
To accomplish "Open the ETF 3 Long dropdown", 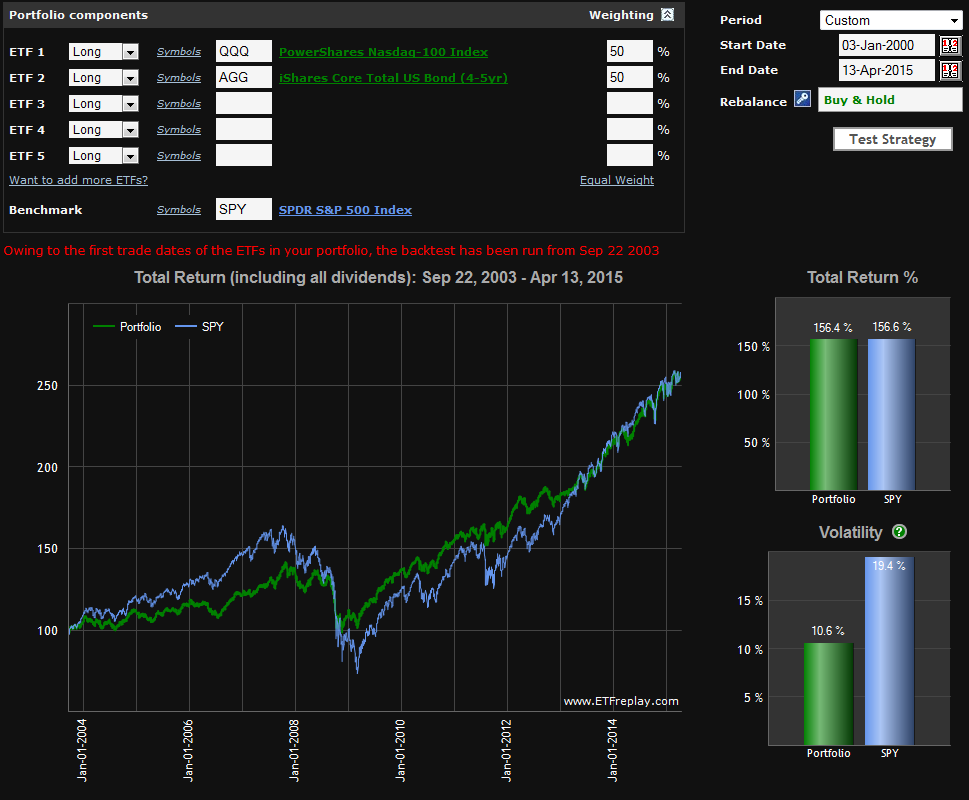I will tap(129, 104).
